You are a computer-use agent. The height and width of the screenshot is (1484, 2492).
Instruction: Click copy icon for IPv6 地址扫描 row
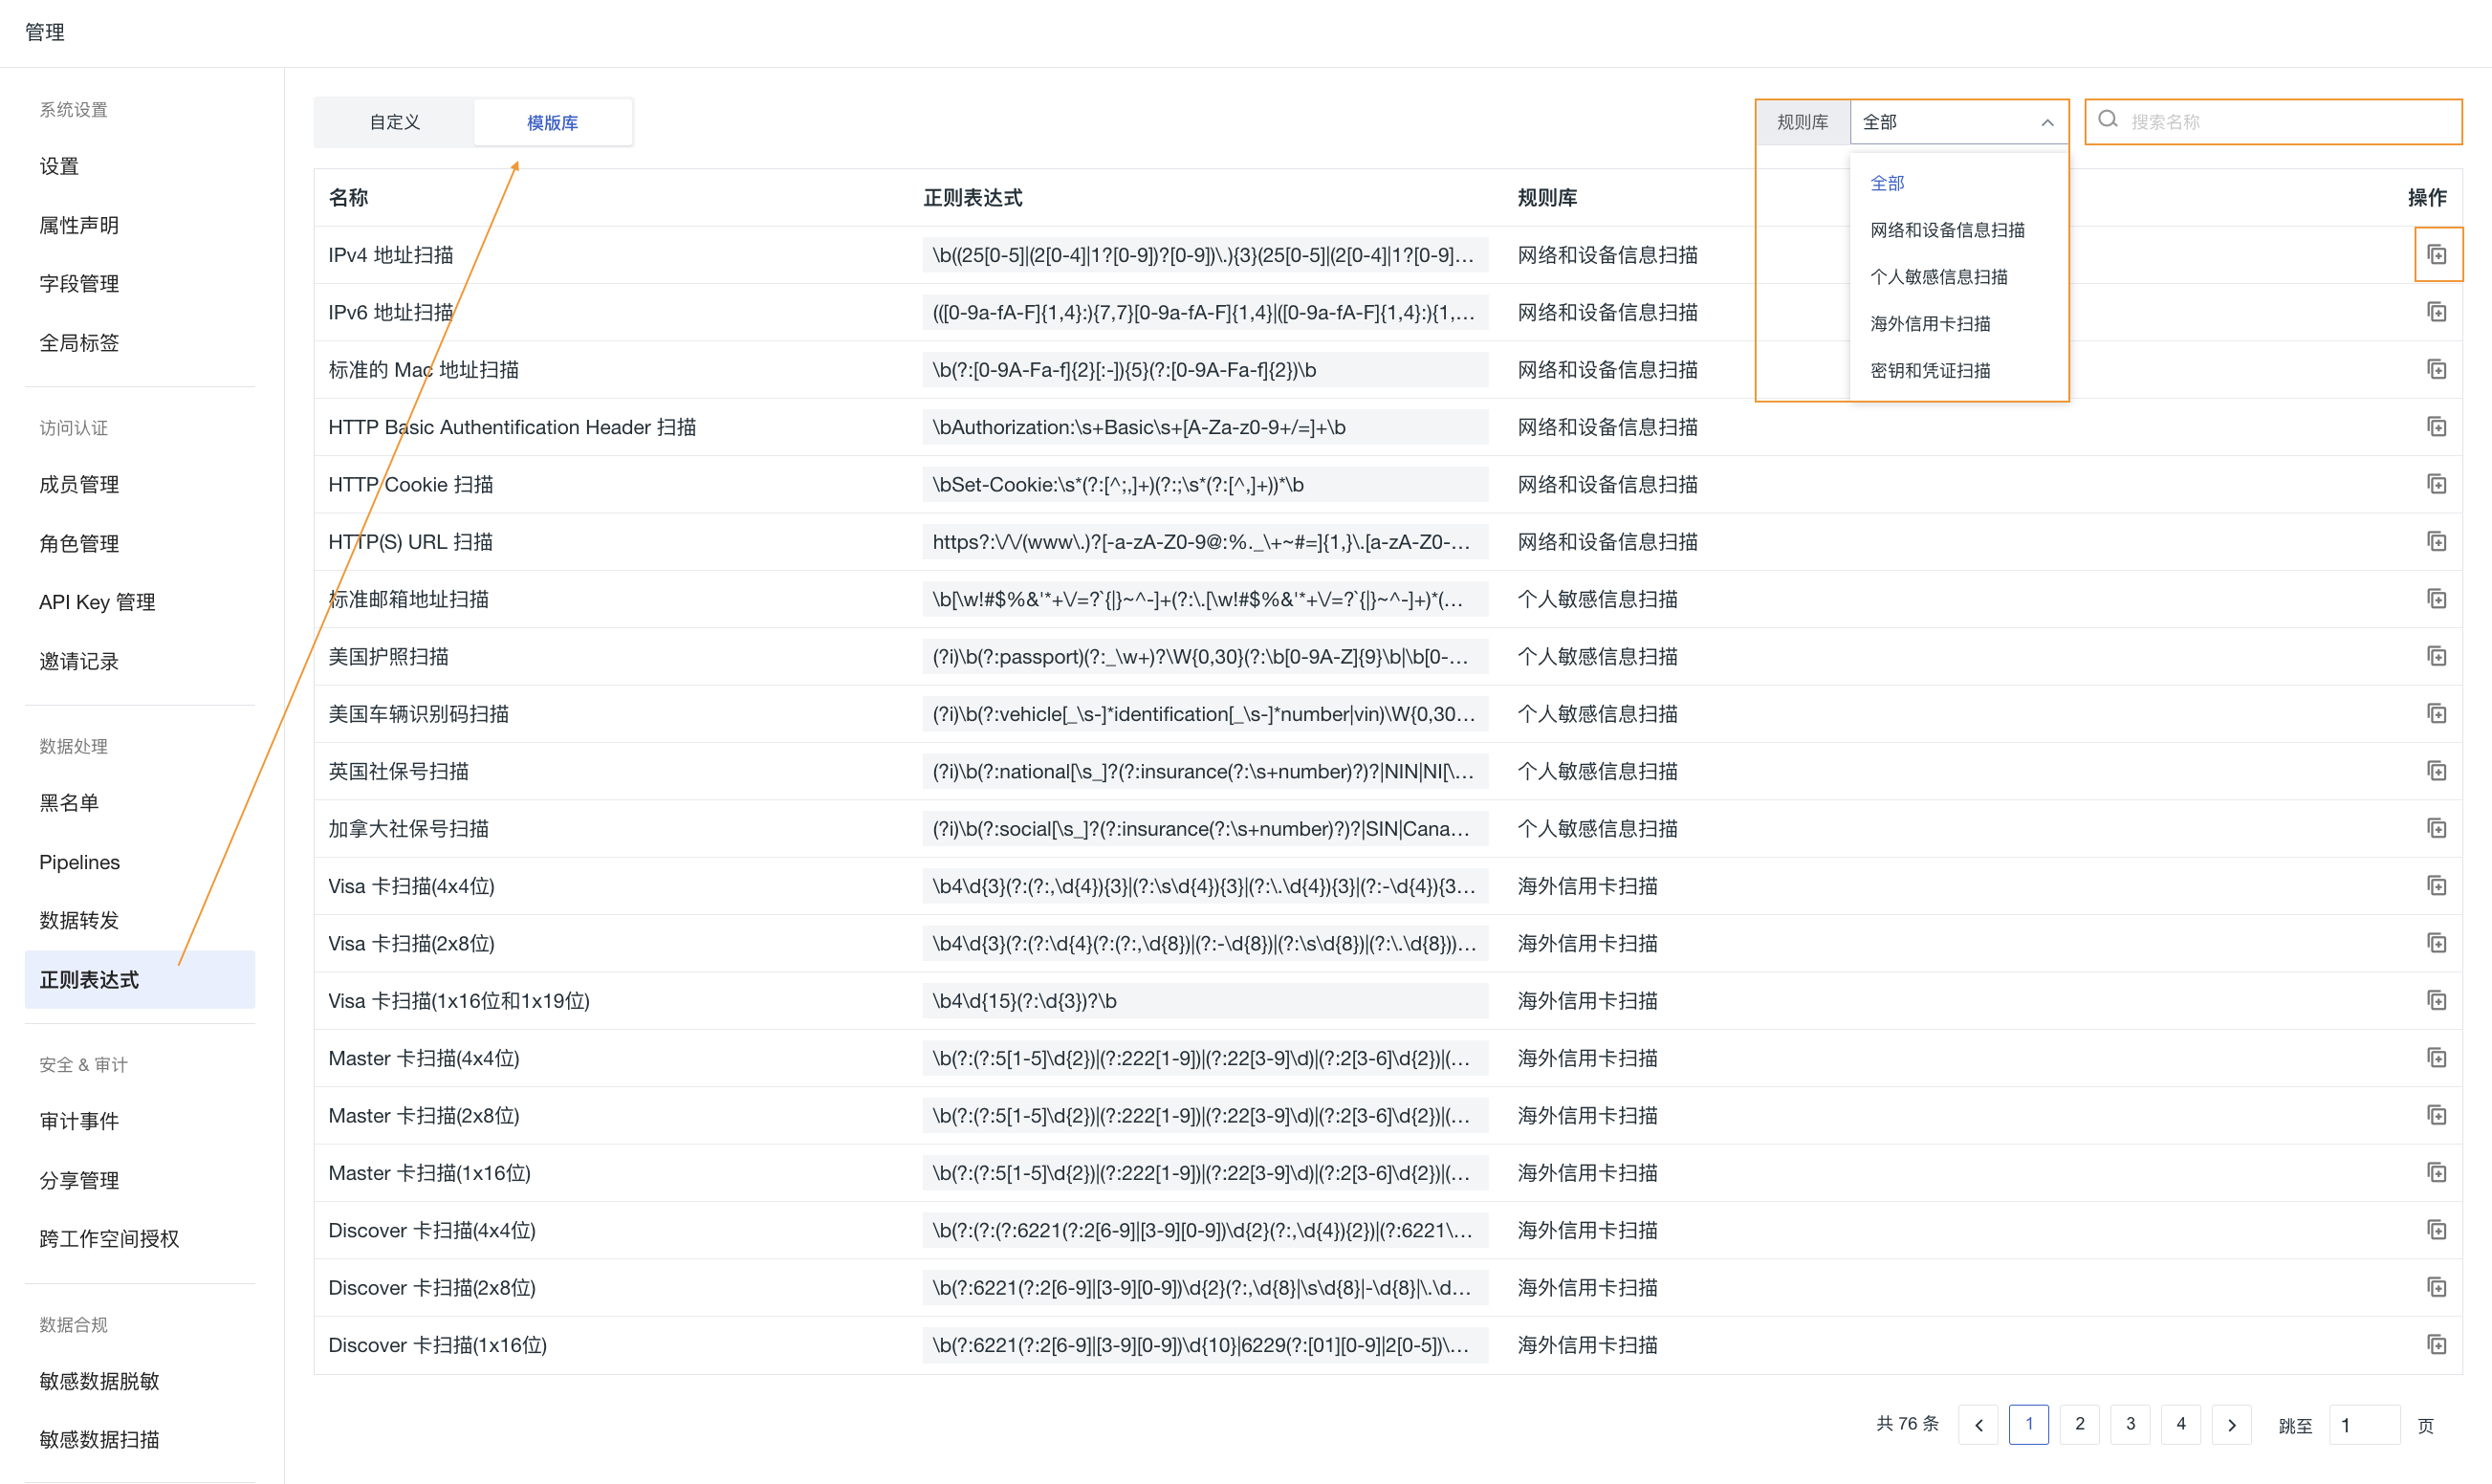pos(2436,312)
